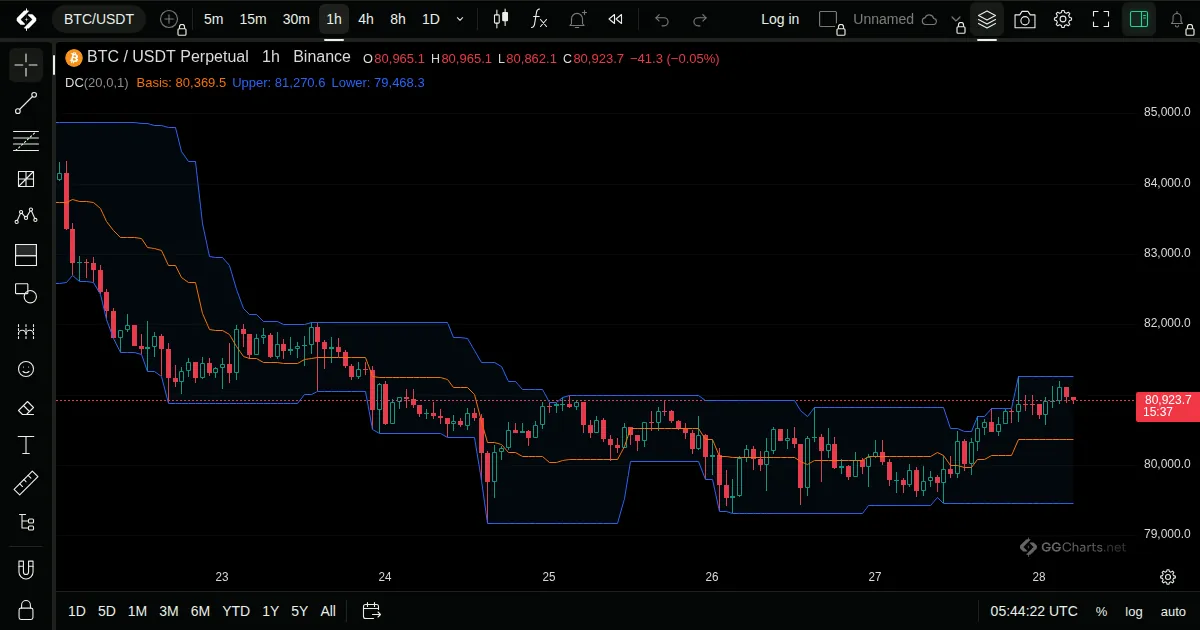Start bar replay mode
The height and width of the screenshot is (630, 1200).
click(616, 19)
